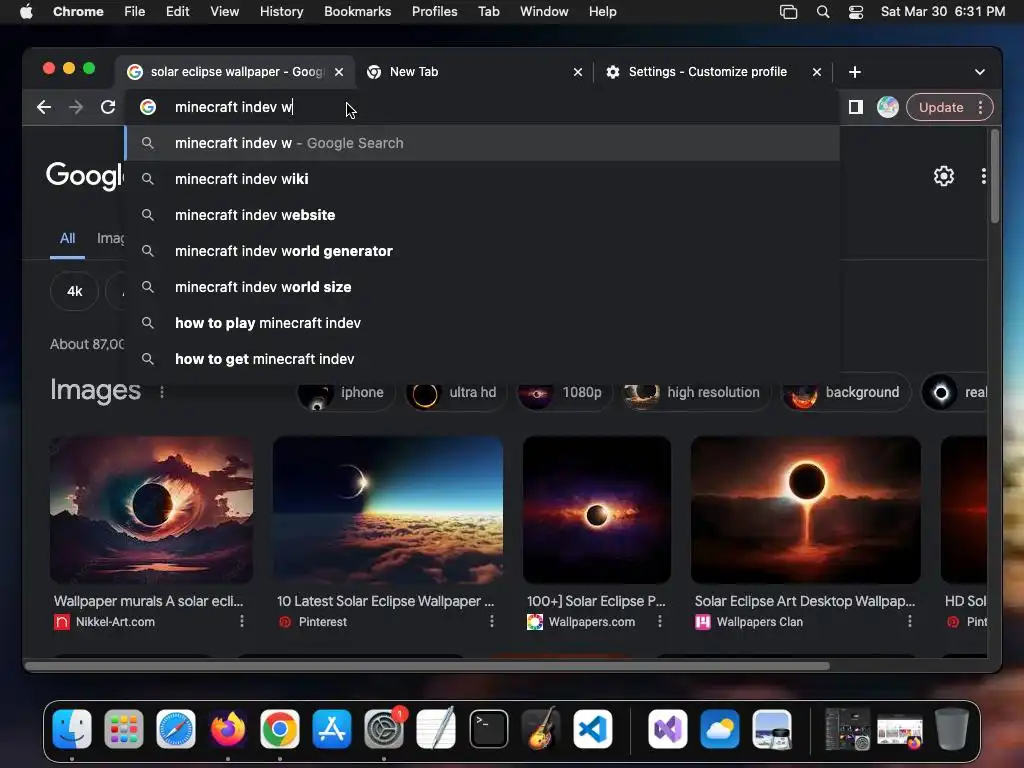Filter images by ultra hd chip
Image resolution: width=1024 pixels, height=768 pixels.
(x=455, y=392)
